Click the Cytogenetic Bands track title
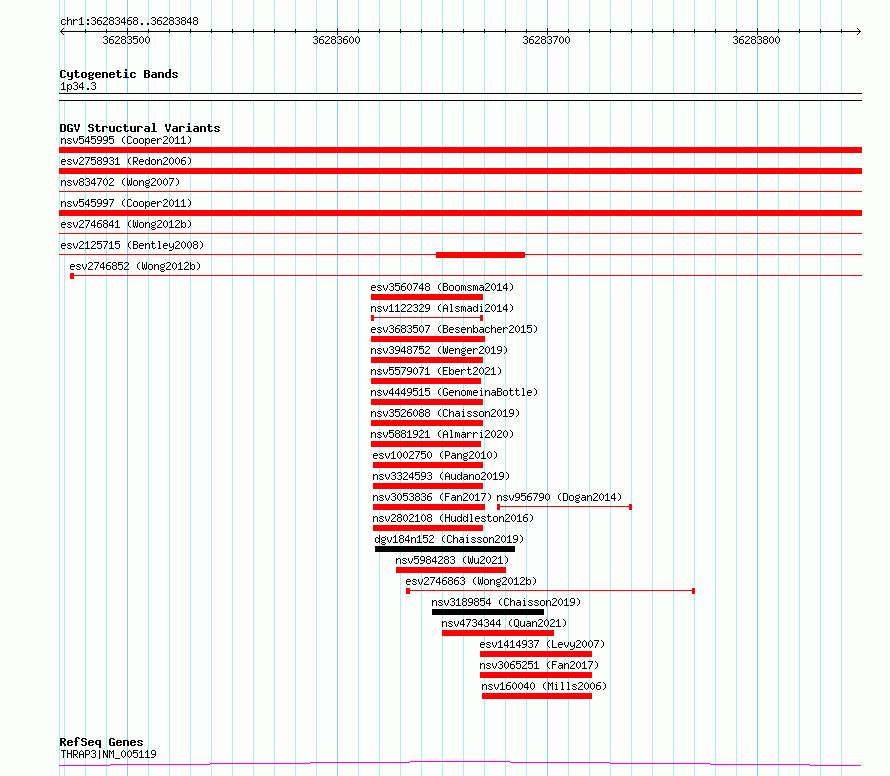 (x=119, y=74)
